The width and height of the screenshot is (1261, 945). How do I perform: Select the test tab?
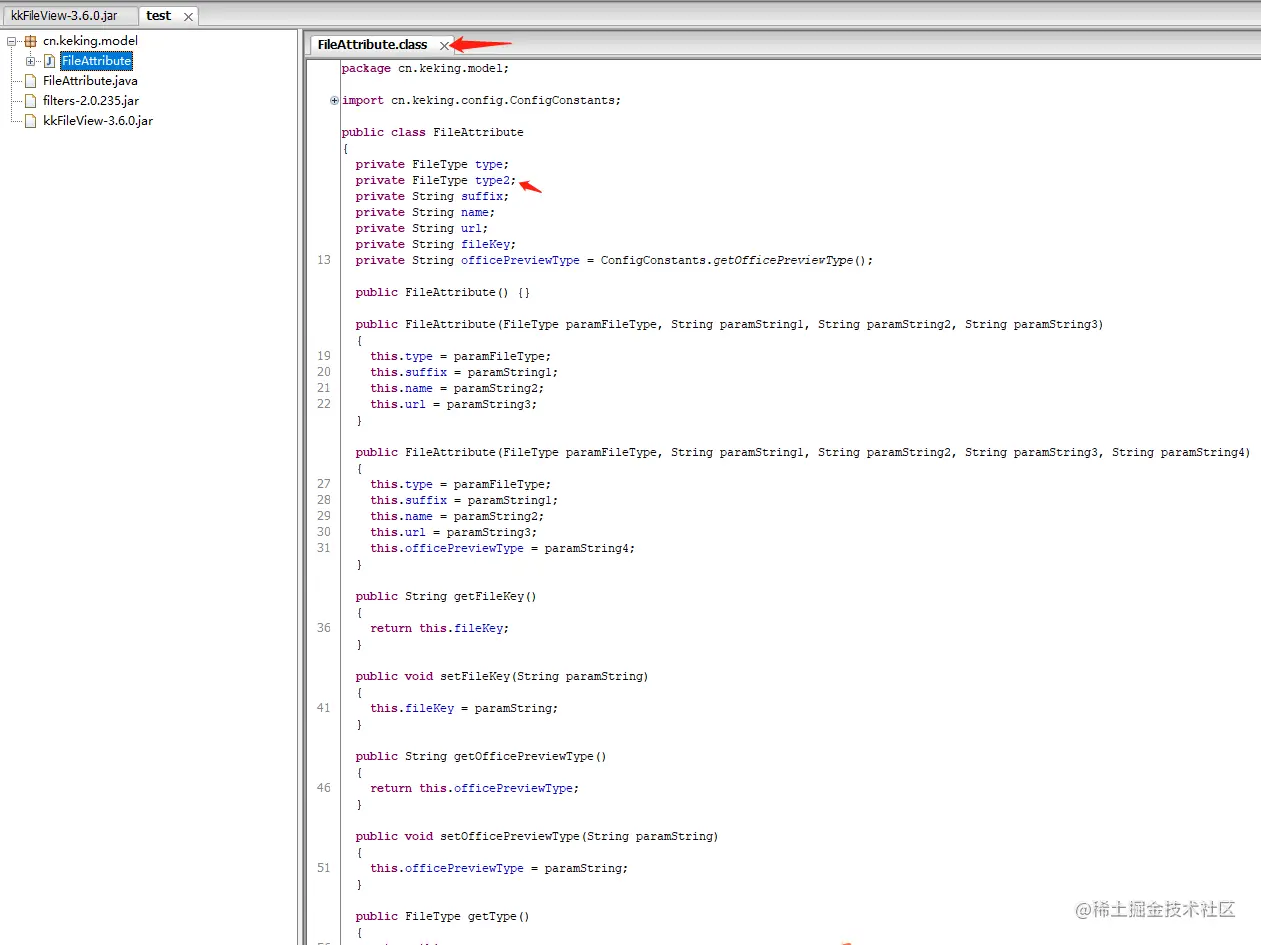click(159, 16)
